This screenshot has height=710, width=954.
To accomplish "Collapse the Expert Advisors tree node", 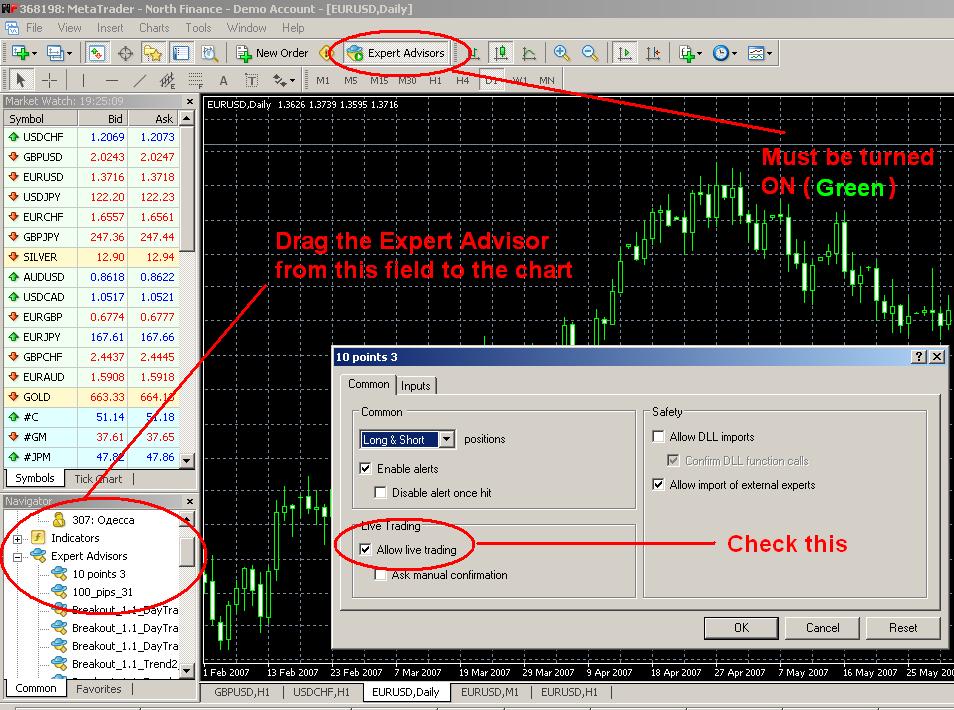I will pos(18,557).
